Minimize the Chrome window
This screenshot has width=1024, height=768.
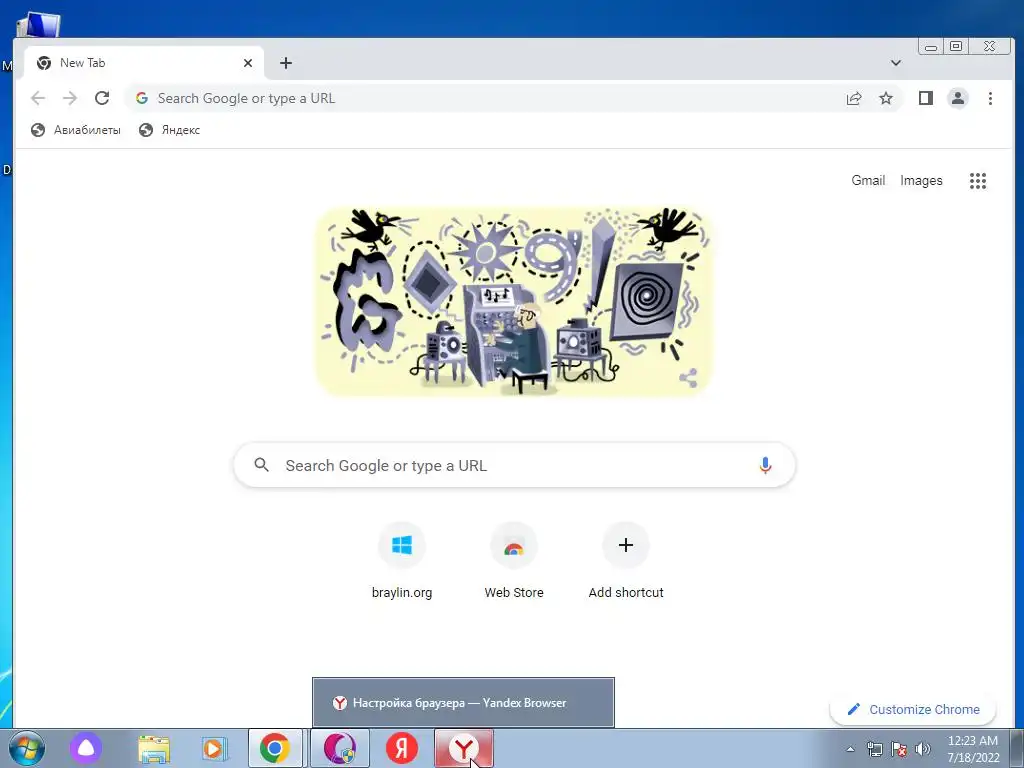(931, 46)
